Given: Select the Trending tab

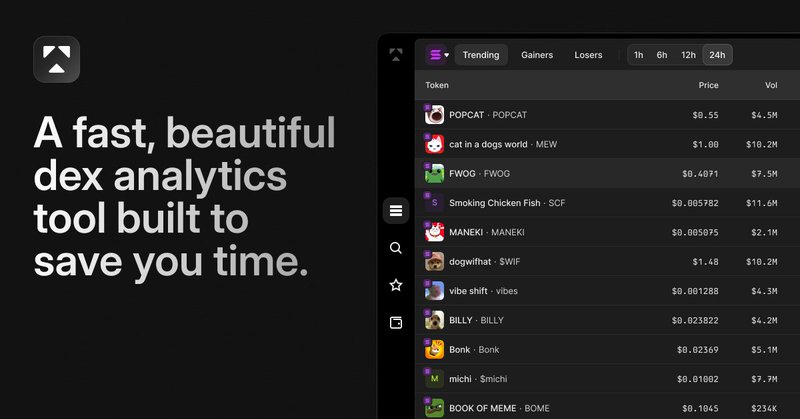Looking at the screenshot, I should (481, 55).
